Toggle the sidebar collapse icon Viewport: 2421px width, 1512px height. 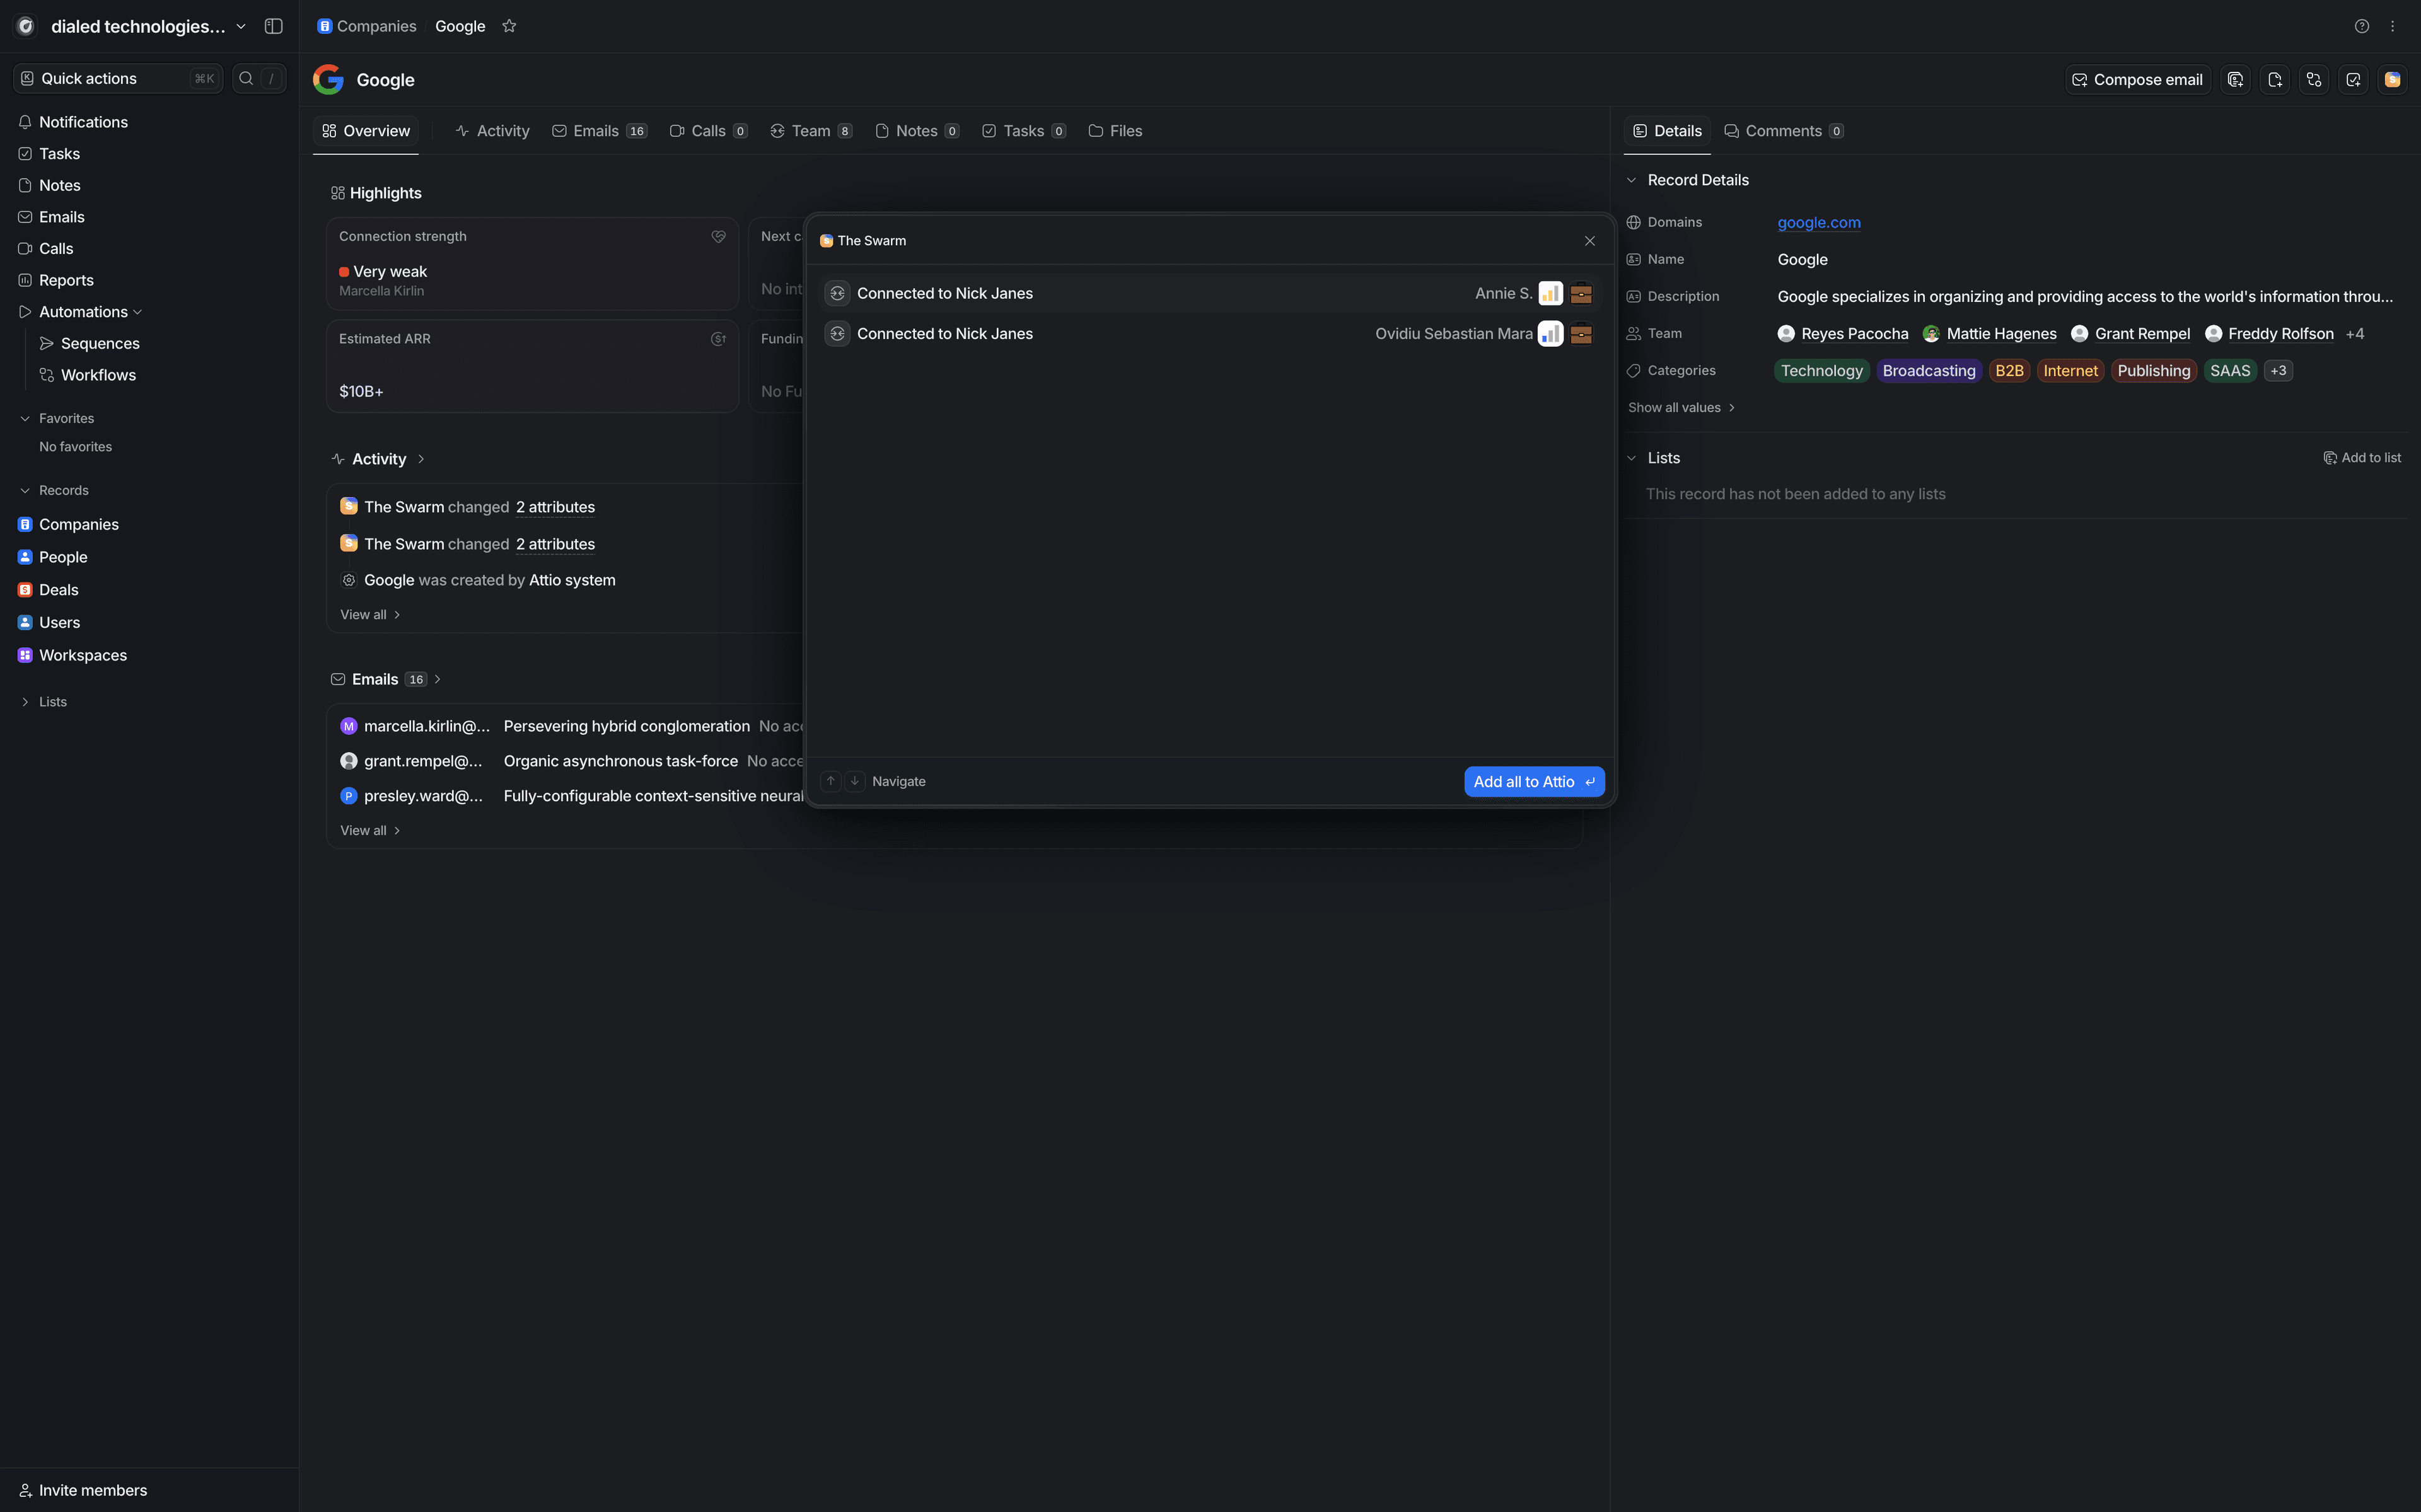273,26
